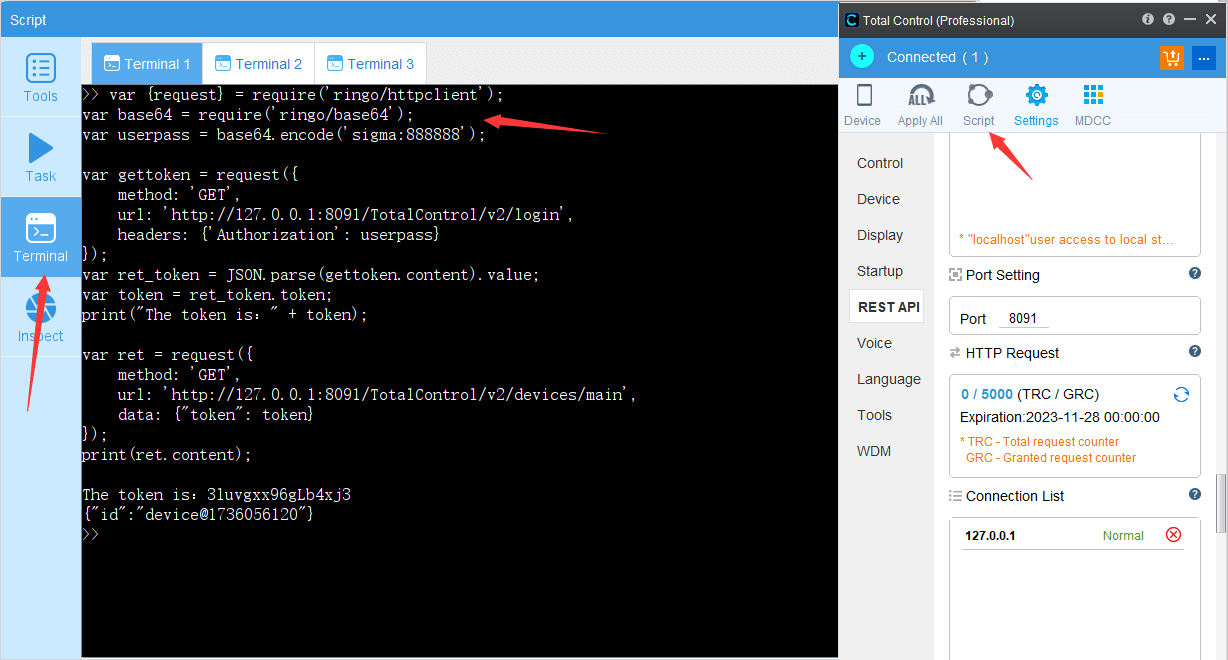The width and height of the screenshot is (1228, 660).
Task: Select Control in settings menu
Action: click(x=880, y=163)
